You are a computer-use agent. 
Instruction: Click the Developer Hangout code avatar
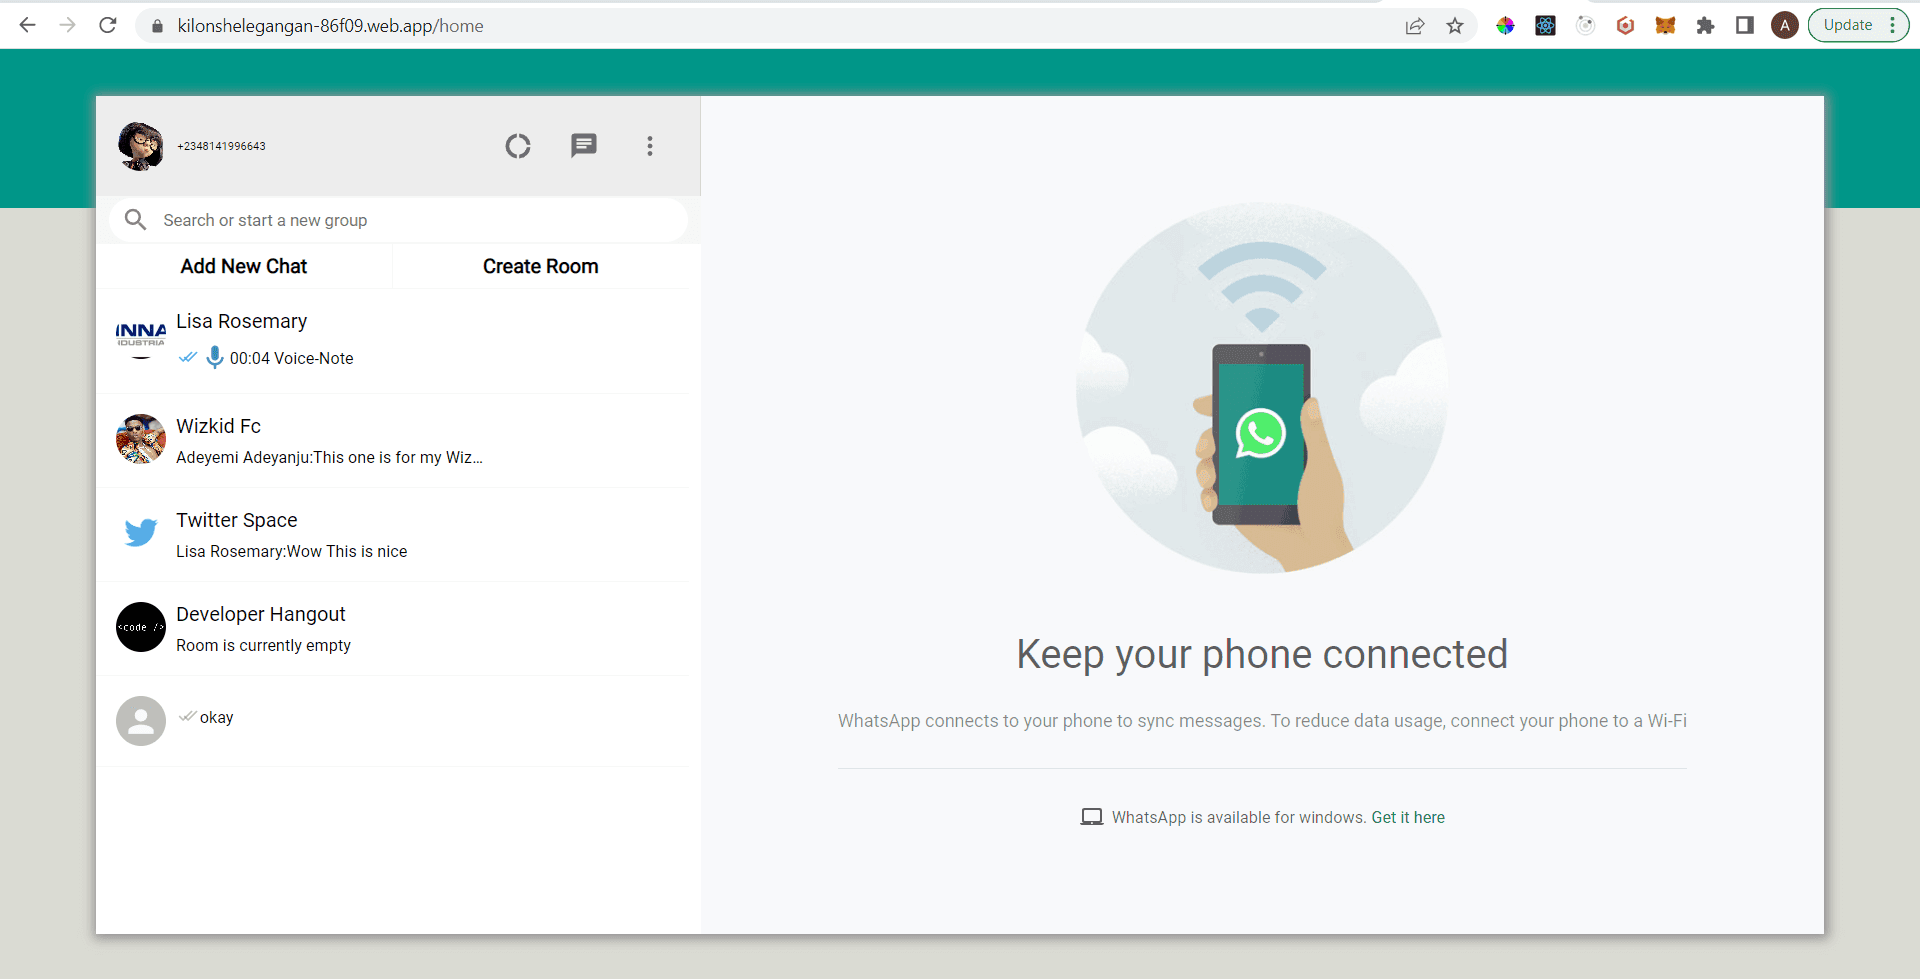pos(141,627)
